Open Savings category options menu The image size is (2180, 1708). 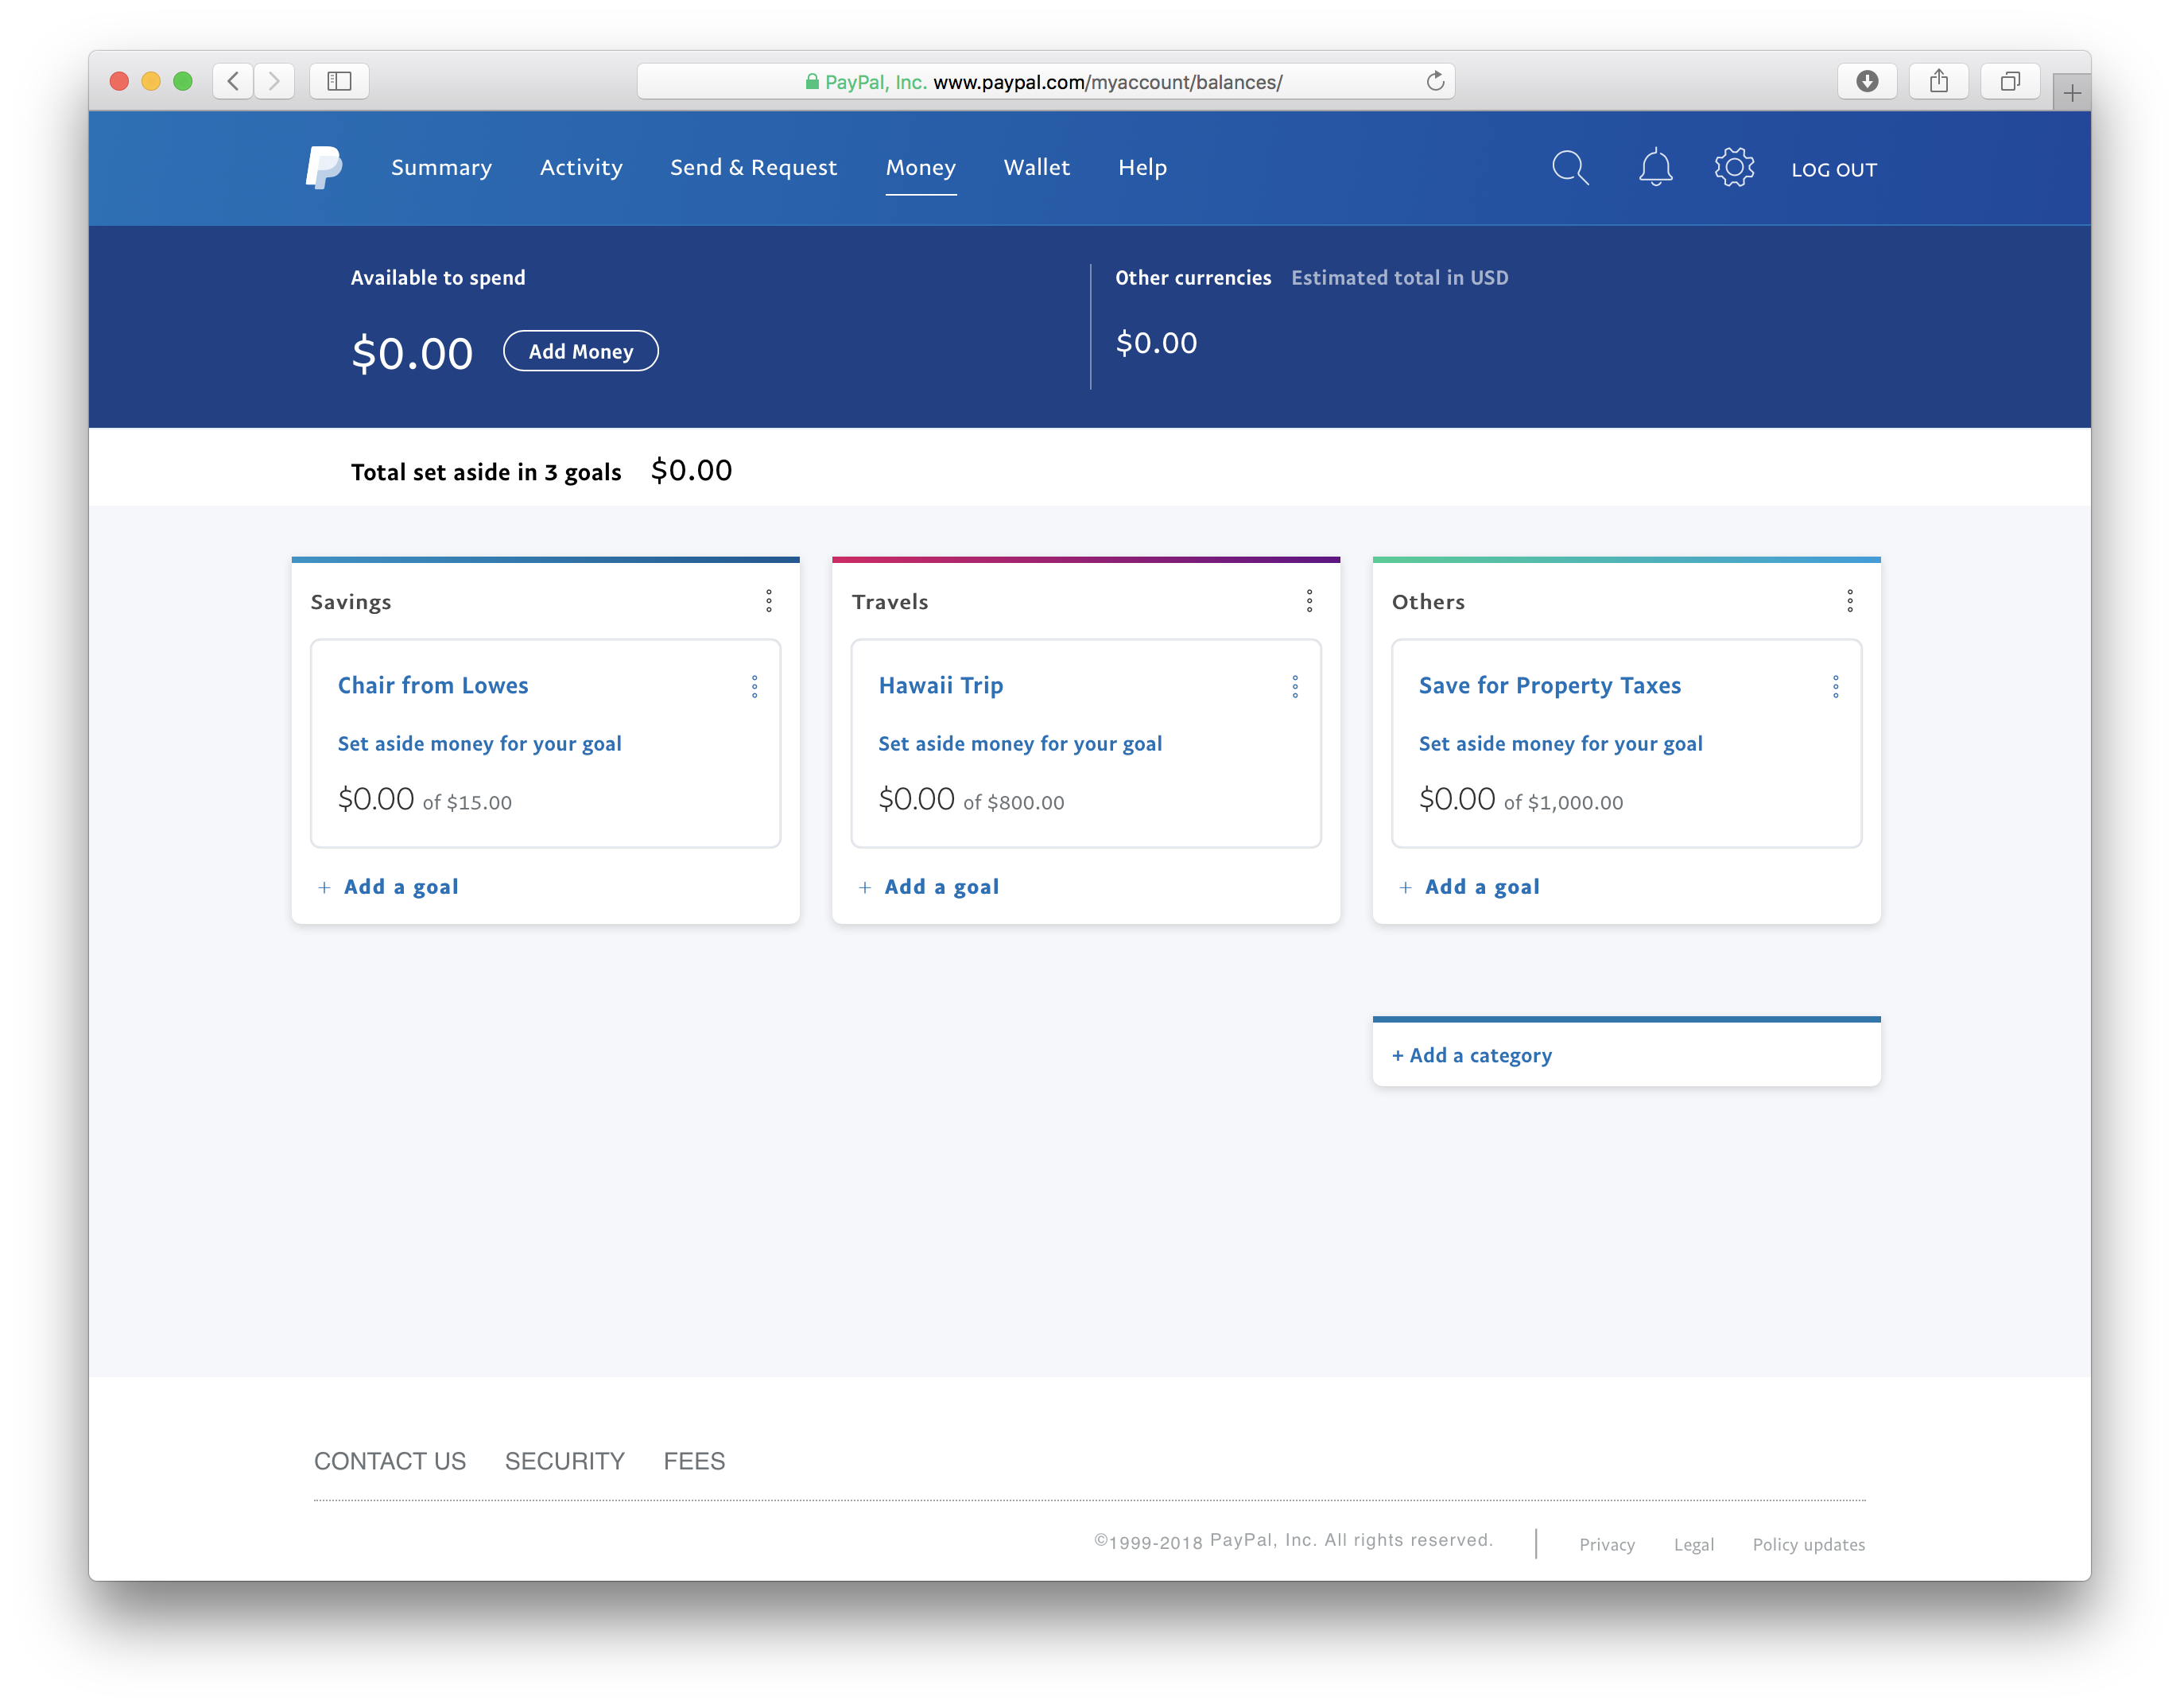coord(768,601)
